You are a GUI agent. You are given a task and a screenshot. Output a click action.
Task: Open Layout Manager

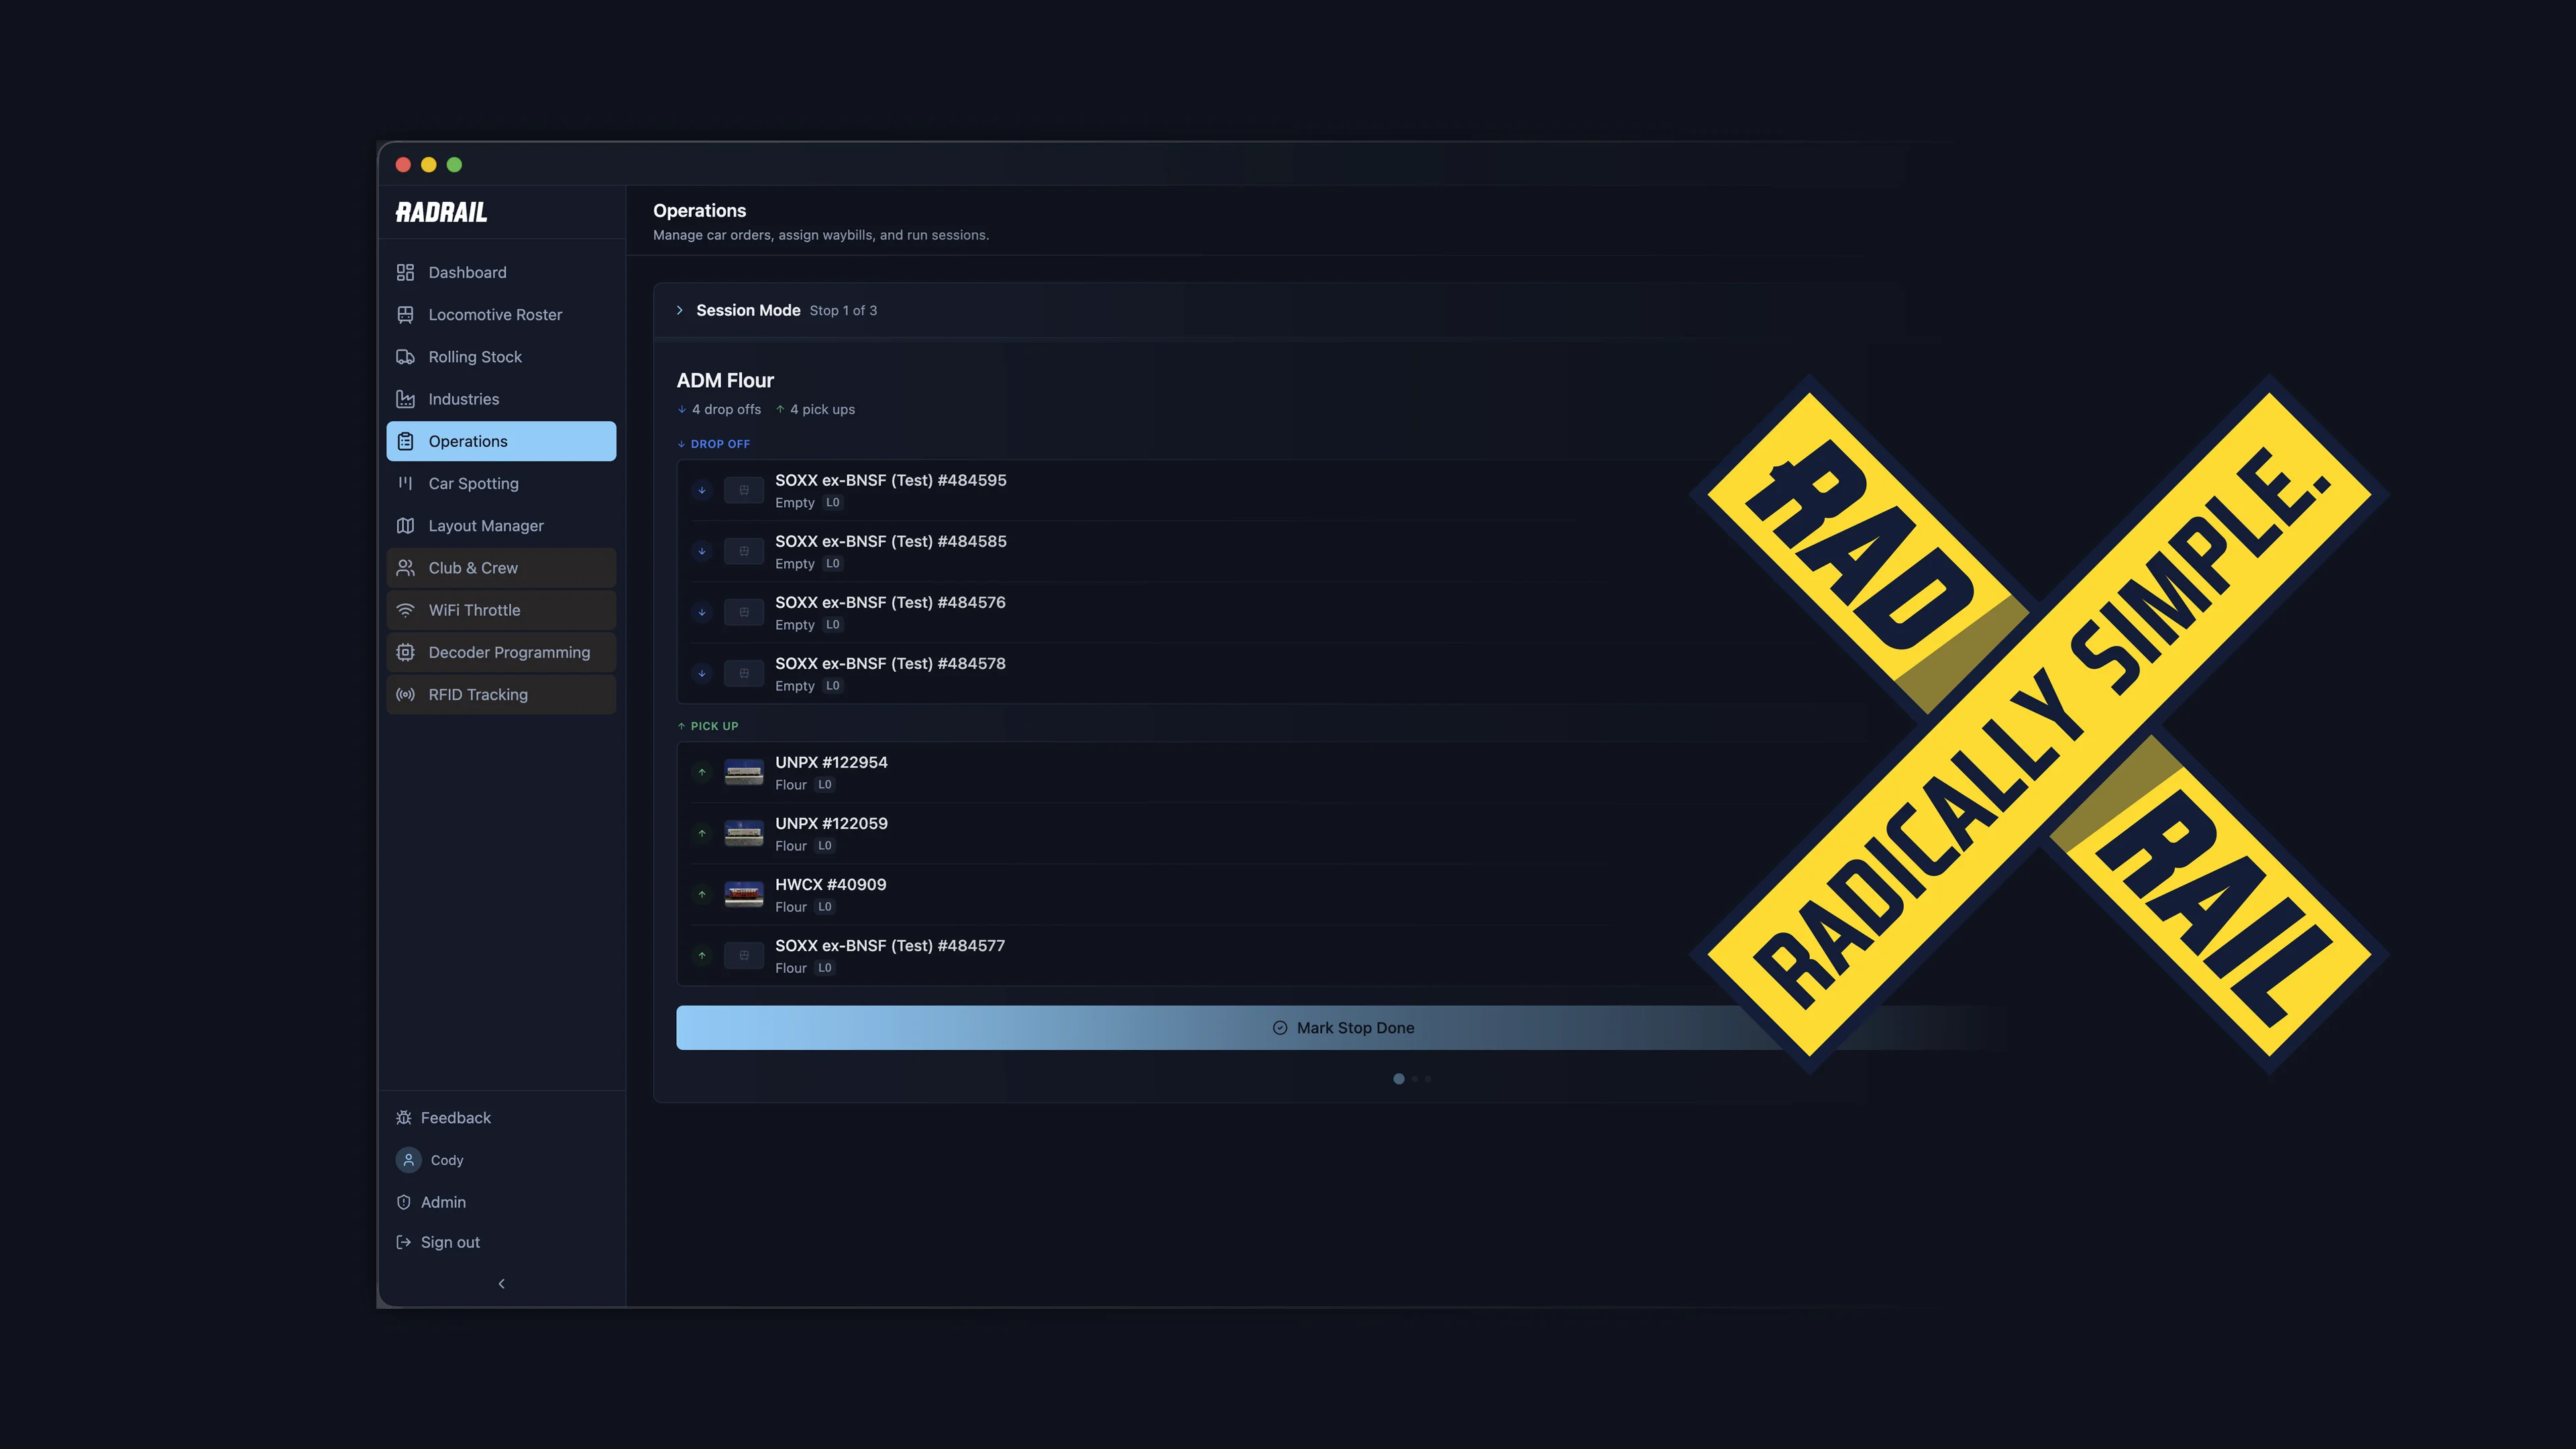501,526
